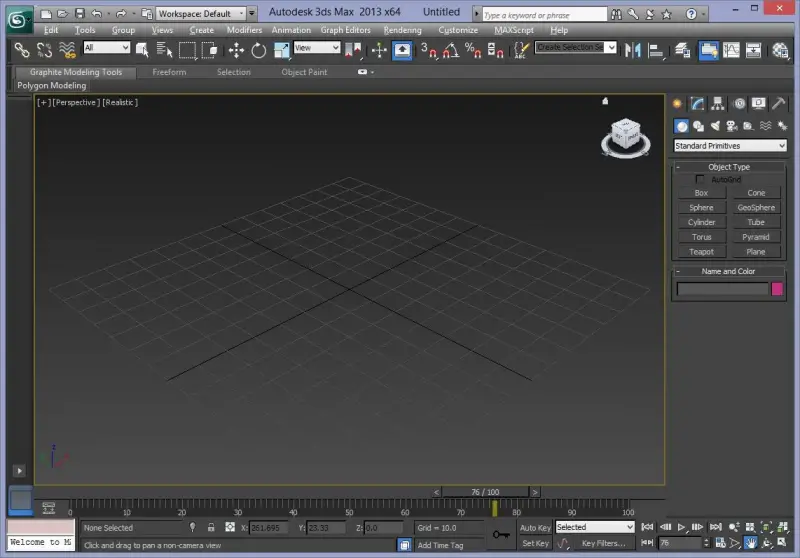The image size is (800, 558).
Task: Select the Cameras creation category
Action: pyautogui.click(x=732, y=125)
